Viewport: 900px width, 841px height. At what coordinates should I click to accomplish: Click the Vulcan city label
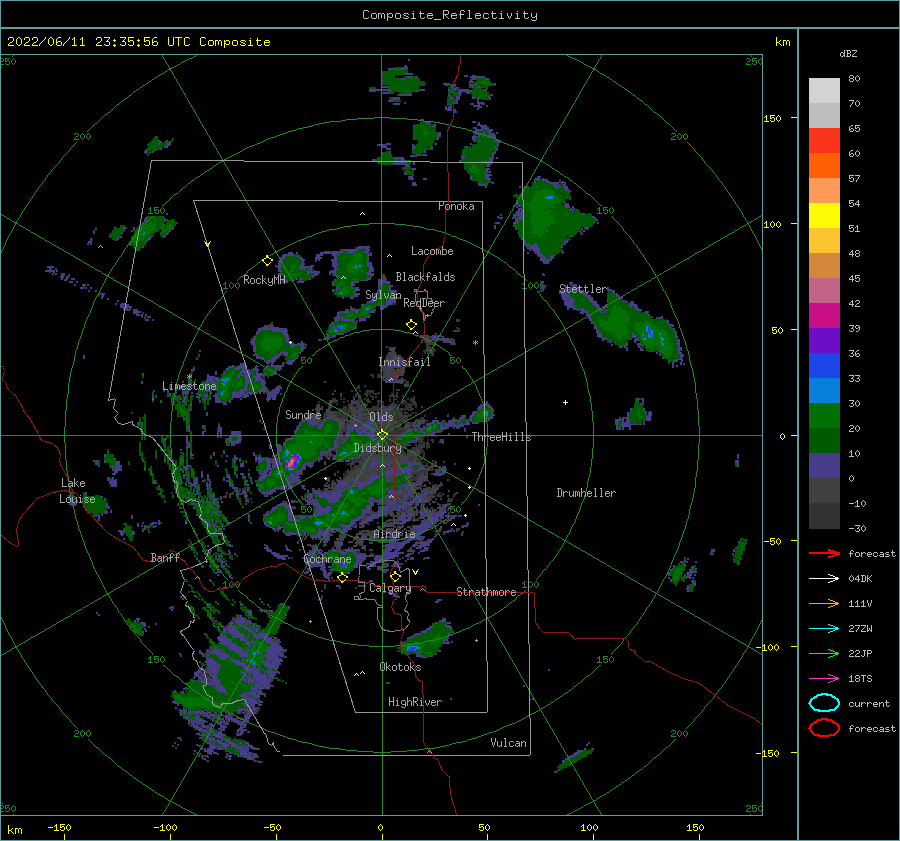(x=508, y=743)
